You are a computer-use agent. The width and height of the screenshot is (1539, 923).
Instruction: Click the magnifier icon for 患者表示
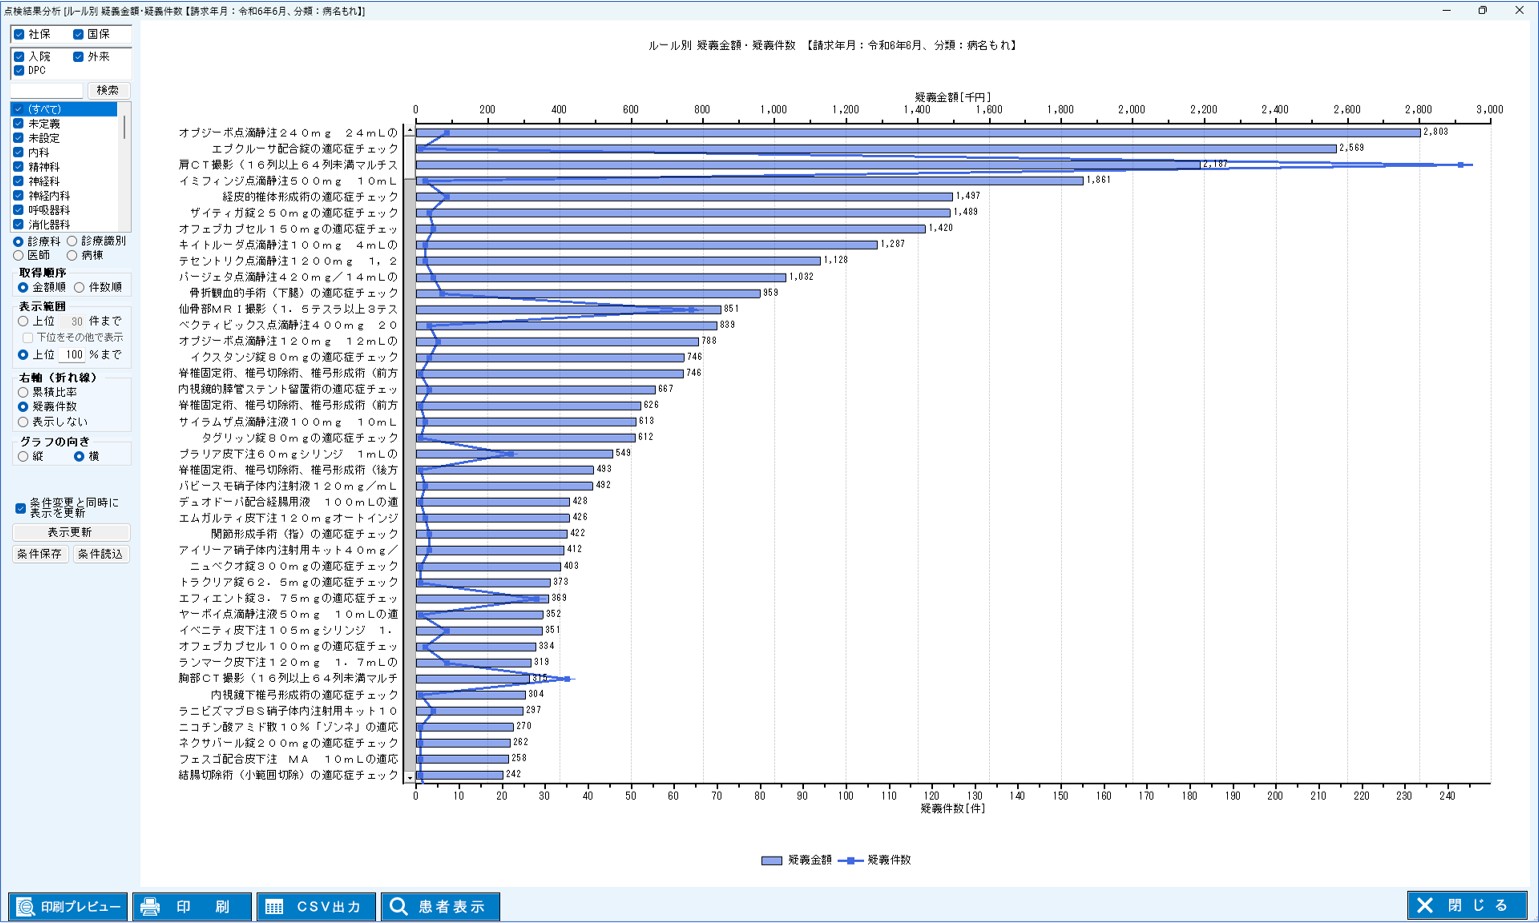399,907
